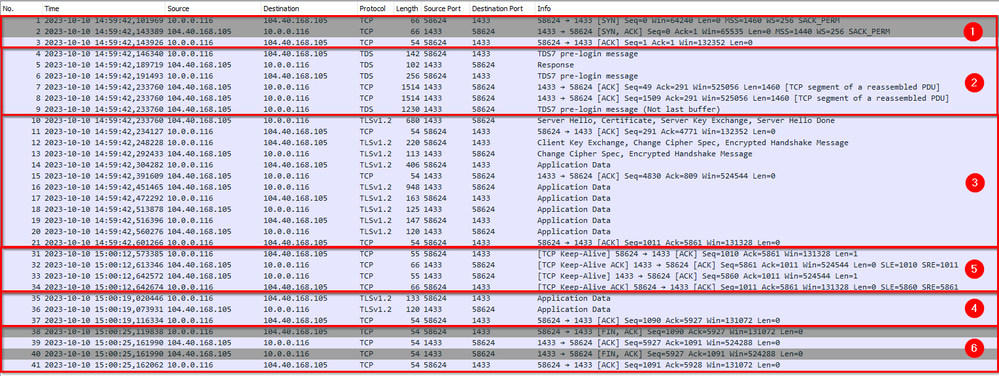
Task: Select packet 10, Server Hello, Certificate
Action: click(x=500, y=120)
